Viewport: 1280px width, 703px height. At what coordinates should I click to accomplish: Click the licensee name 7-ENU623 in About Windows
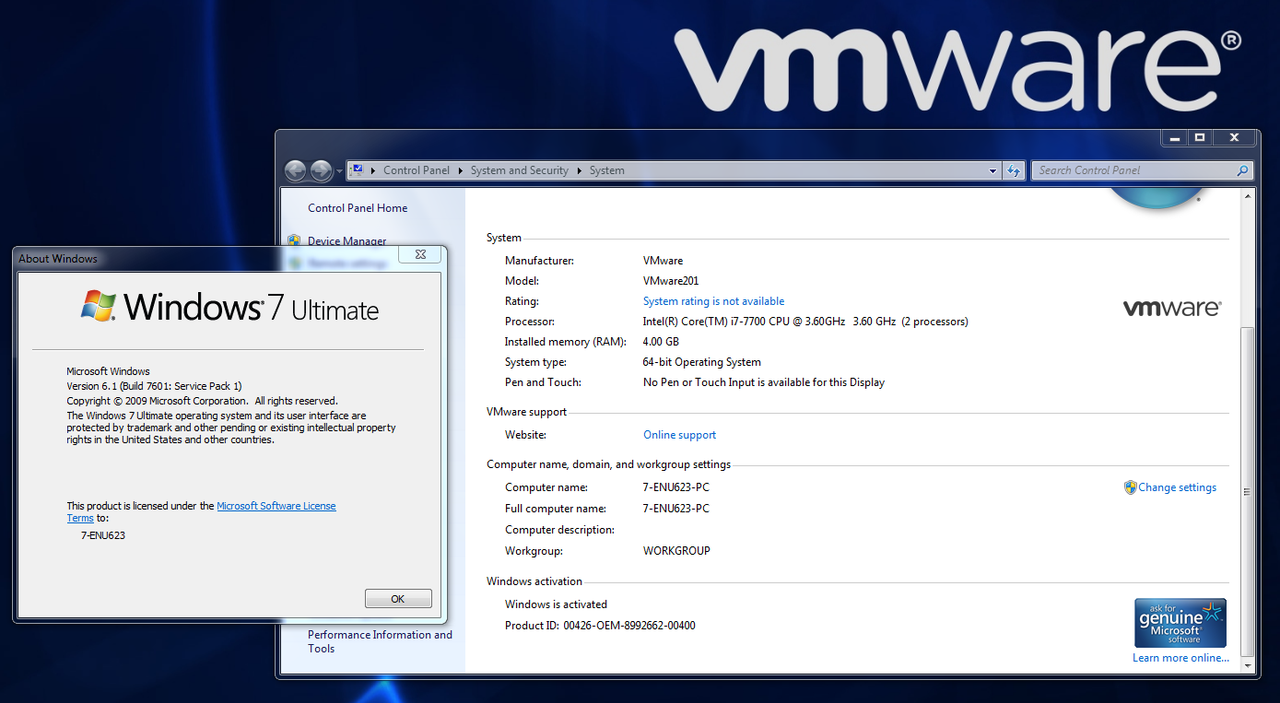pyautogui.click(x=103, y=535)
